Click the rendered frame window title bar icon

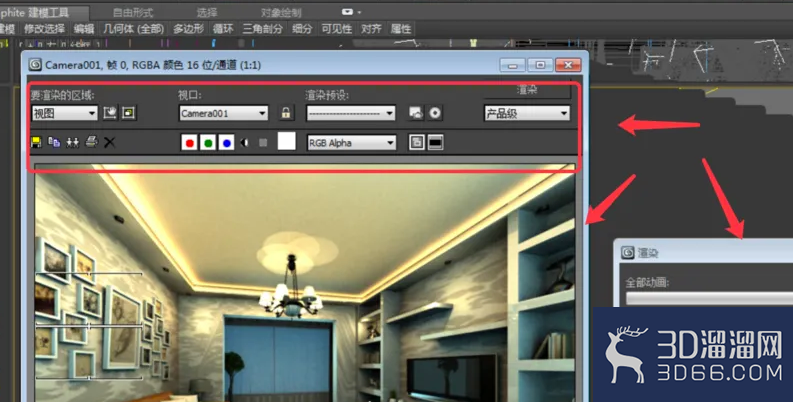(x=35, y=65)
